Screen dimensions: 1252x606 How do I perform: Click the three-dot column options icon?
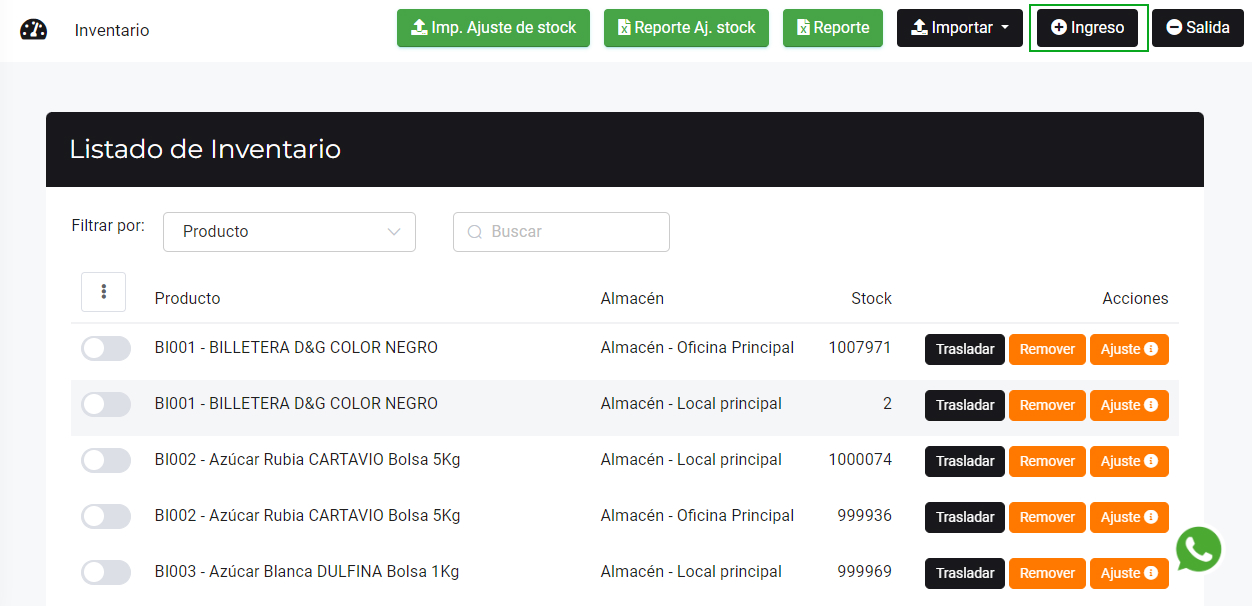point(103,292)
